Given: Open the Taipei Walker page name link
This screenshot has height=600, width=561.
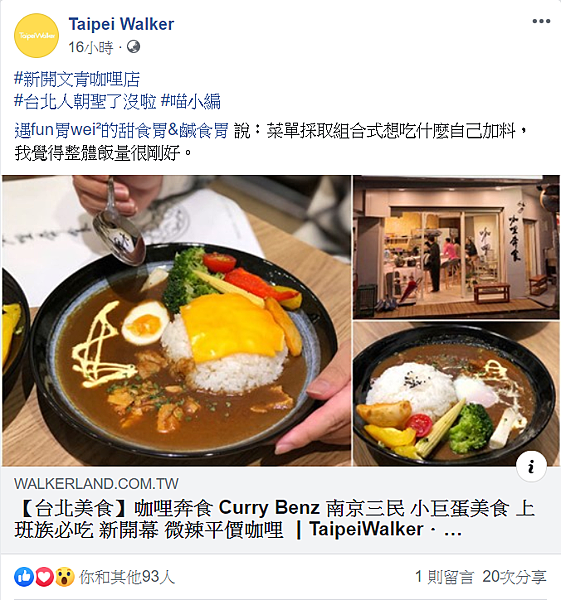Looking at the screenshot, I should coord(121,24).
